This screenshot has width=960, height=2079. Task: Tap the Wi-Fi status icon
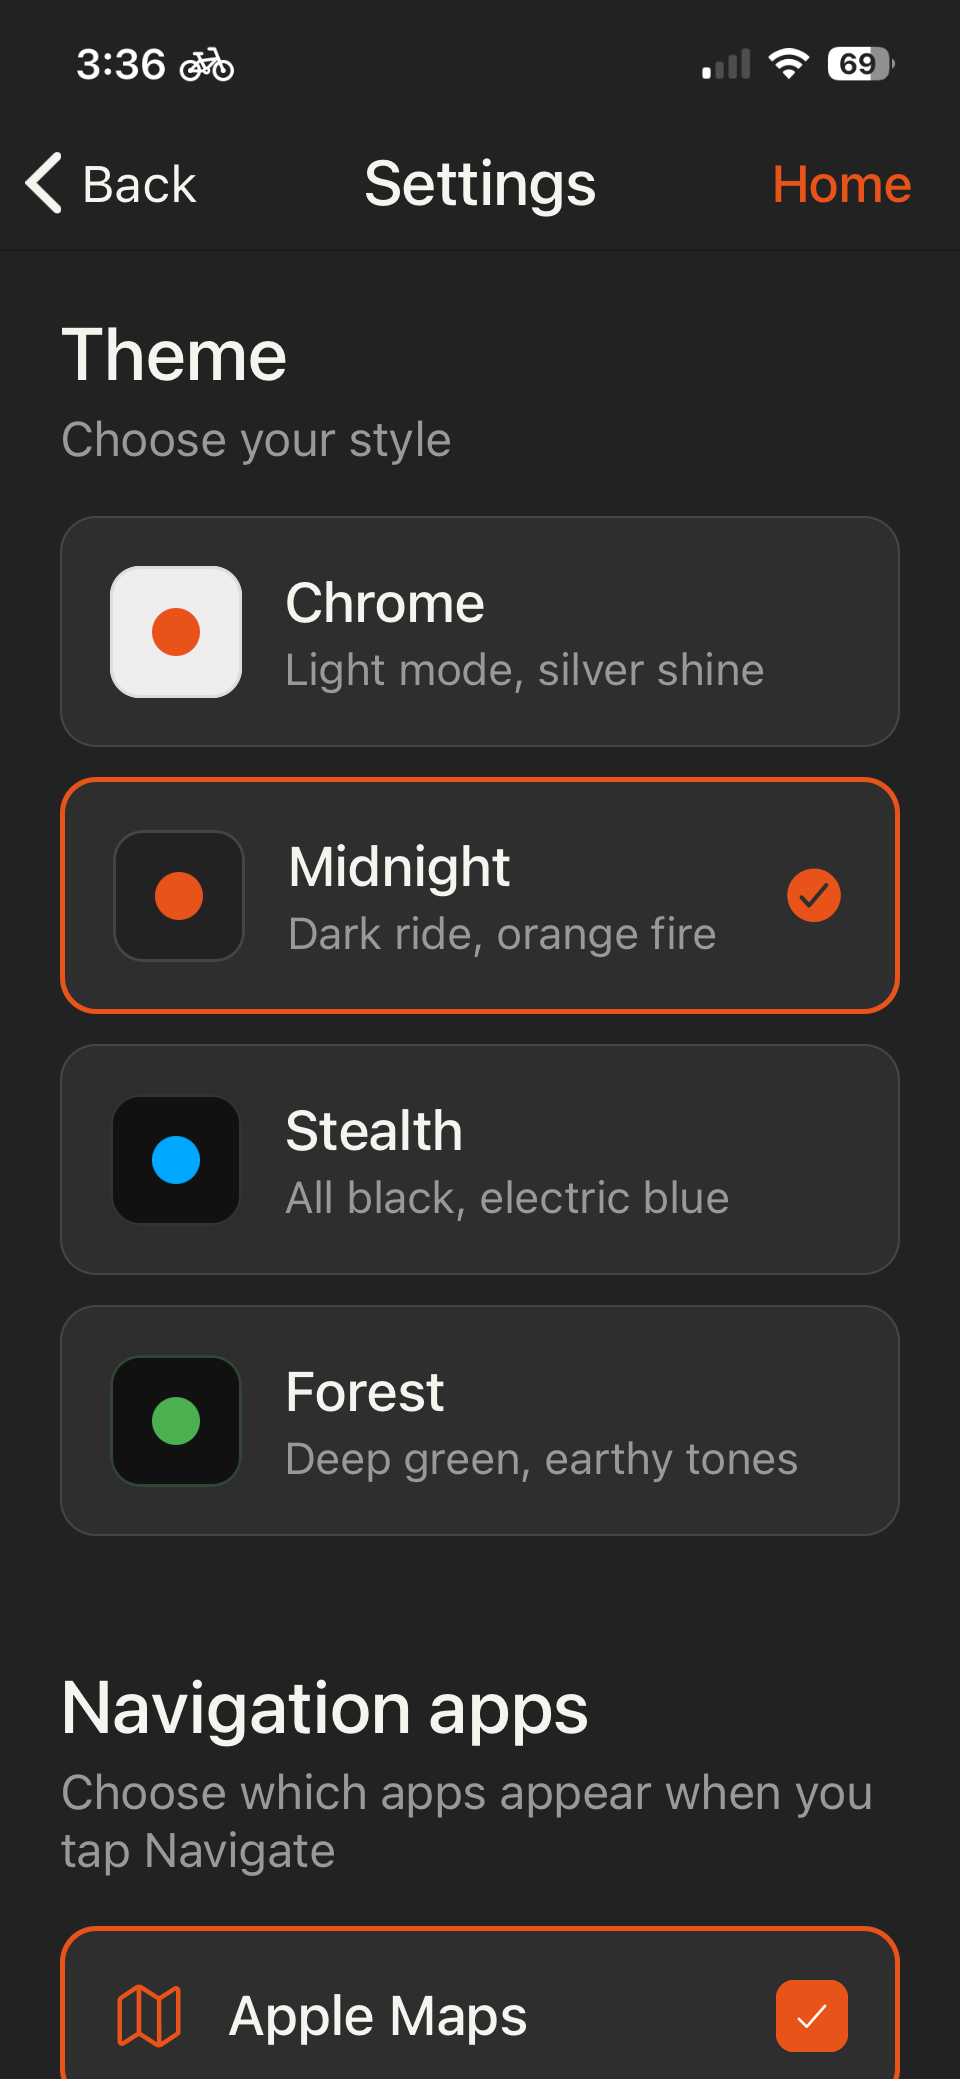789,64
